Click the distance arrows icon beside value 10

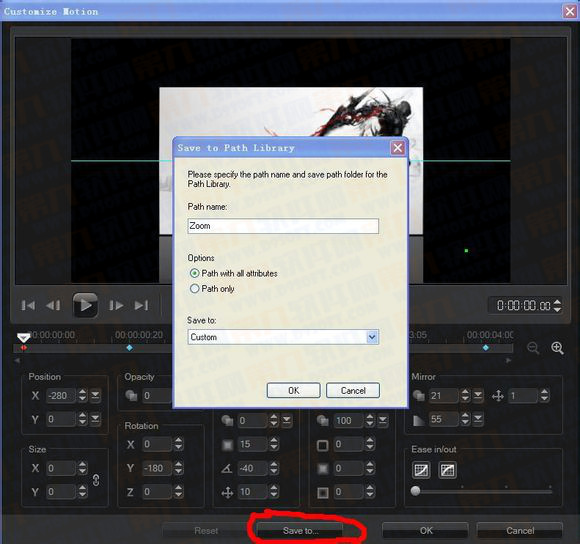click(x=227, y=492)
